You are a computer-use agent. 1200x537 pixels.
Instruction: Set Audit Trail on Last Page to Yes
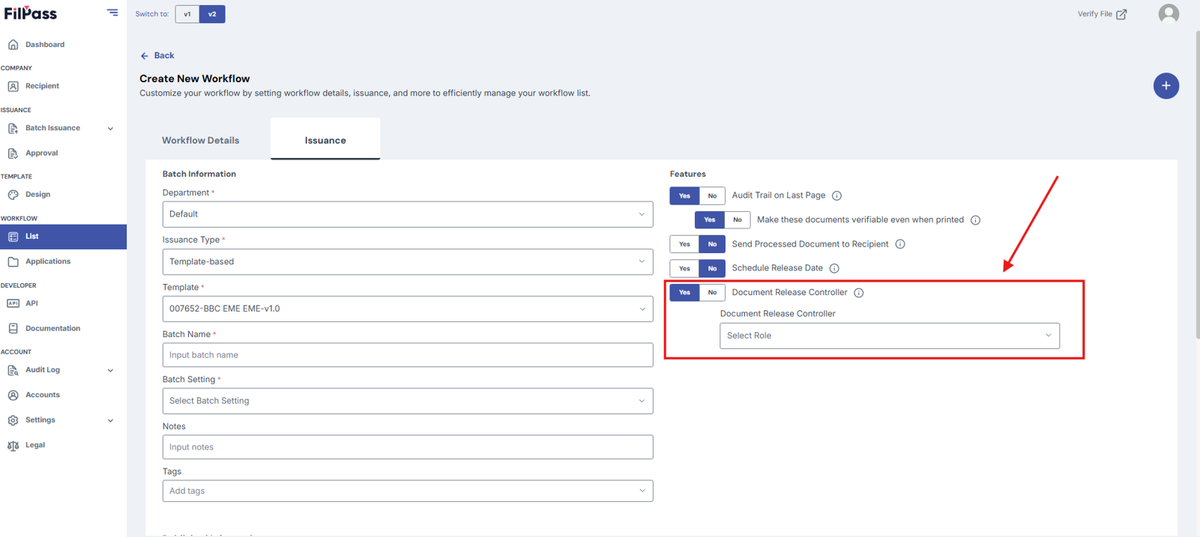(x=684, y=196)
